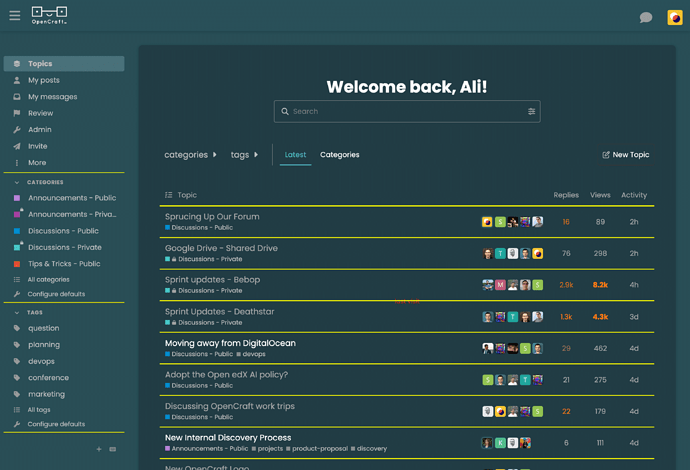
Task: Open the tags filter dropdown
Action: coord(244,155)
